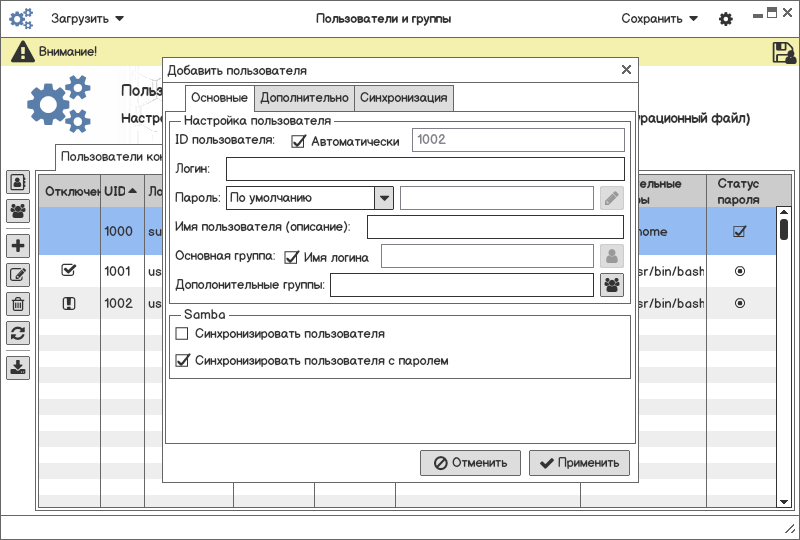Screen dimensions: 800x540
Task: Click the warning icon in row 1002
Action: coord(69,304)
